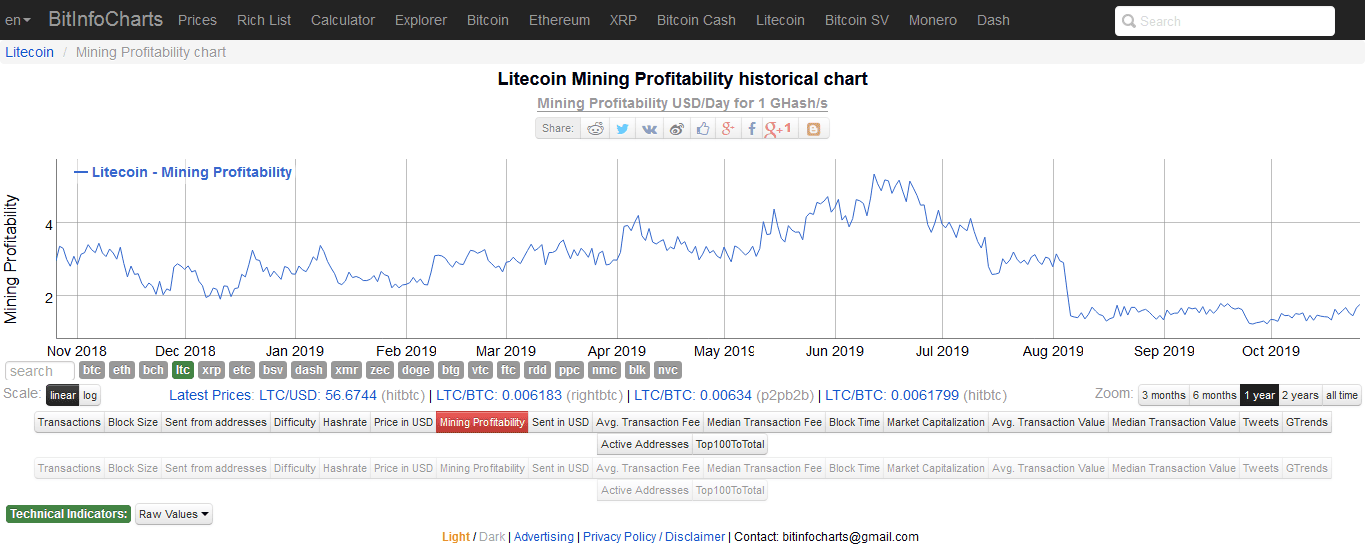The width and height of the screenshot is (1365, 547).
Task: Select the nvc coin tag
Action: [667, 370]
